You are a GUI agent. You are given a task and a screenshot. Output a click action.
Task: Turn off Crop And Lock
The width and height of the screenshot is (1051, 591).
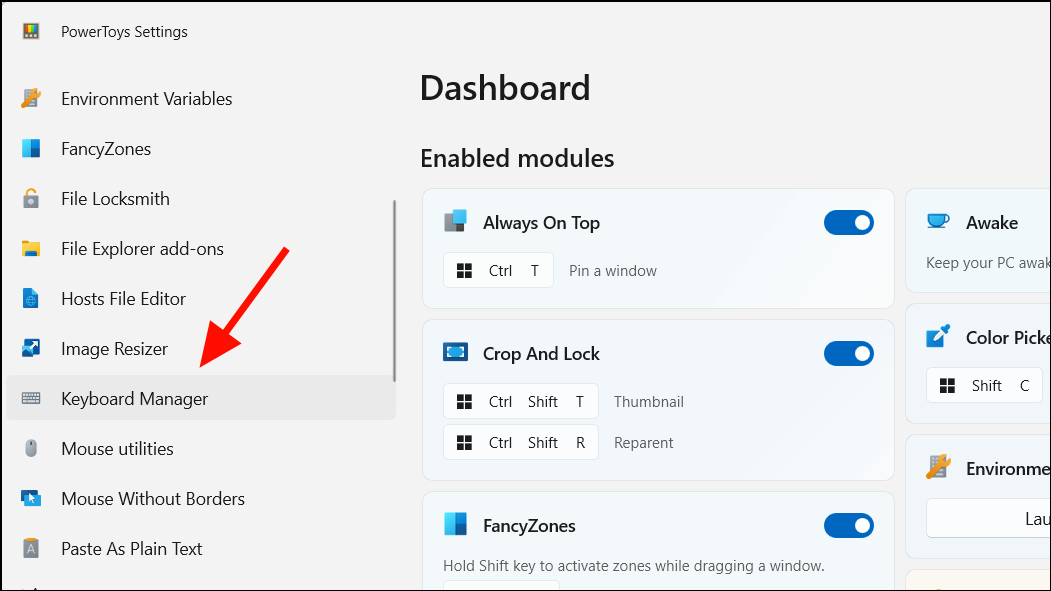[x=849, y=353]
